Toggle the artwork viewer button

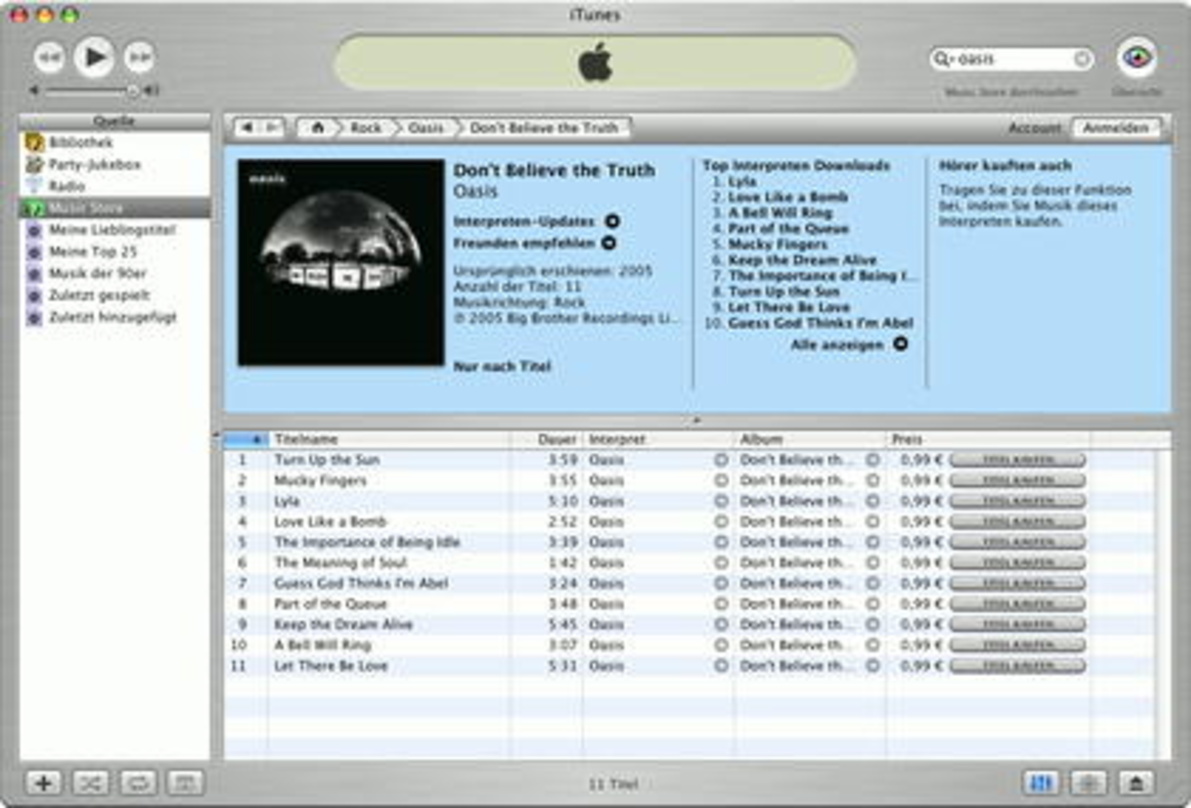[x=185, y=783]
